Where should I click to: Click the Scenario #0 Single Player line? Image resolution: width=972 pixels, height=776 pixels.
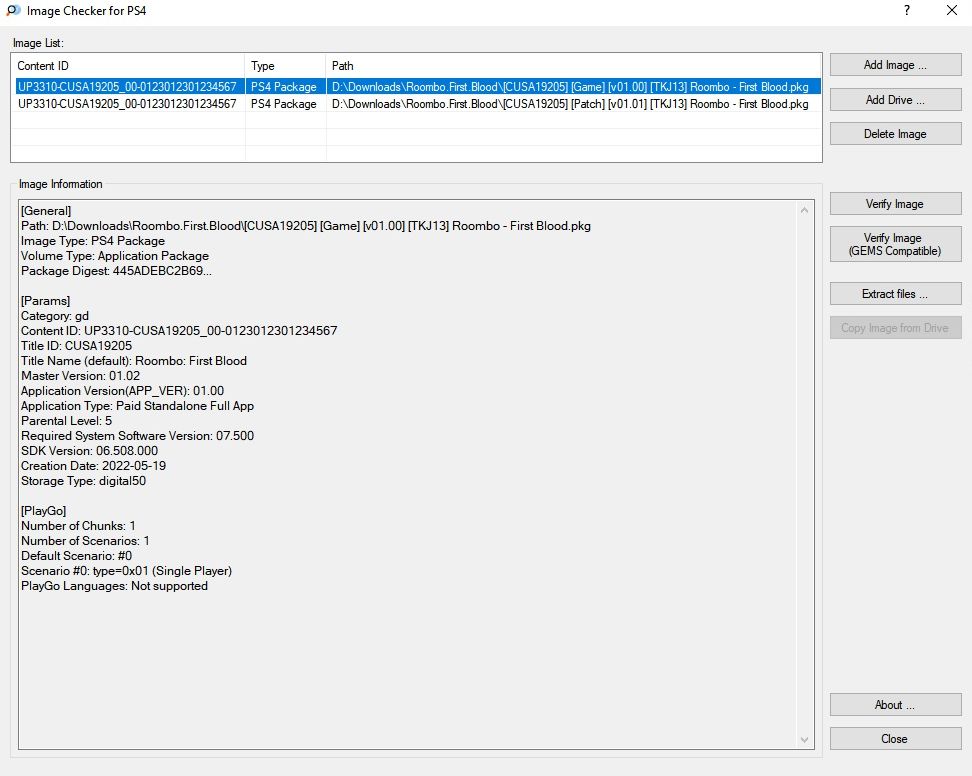click(x=126, y=571)
